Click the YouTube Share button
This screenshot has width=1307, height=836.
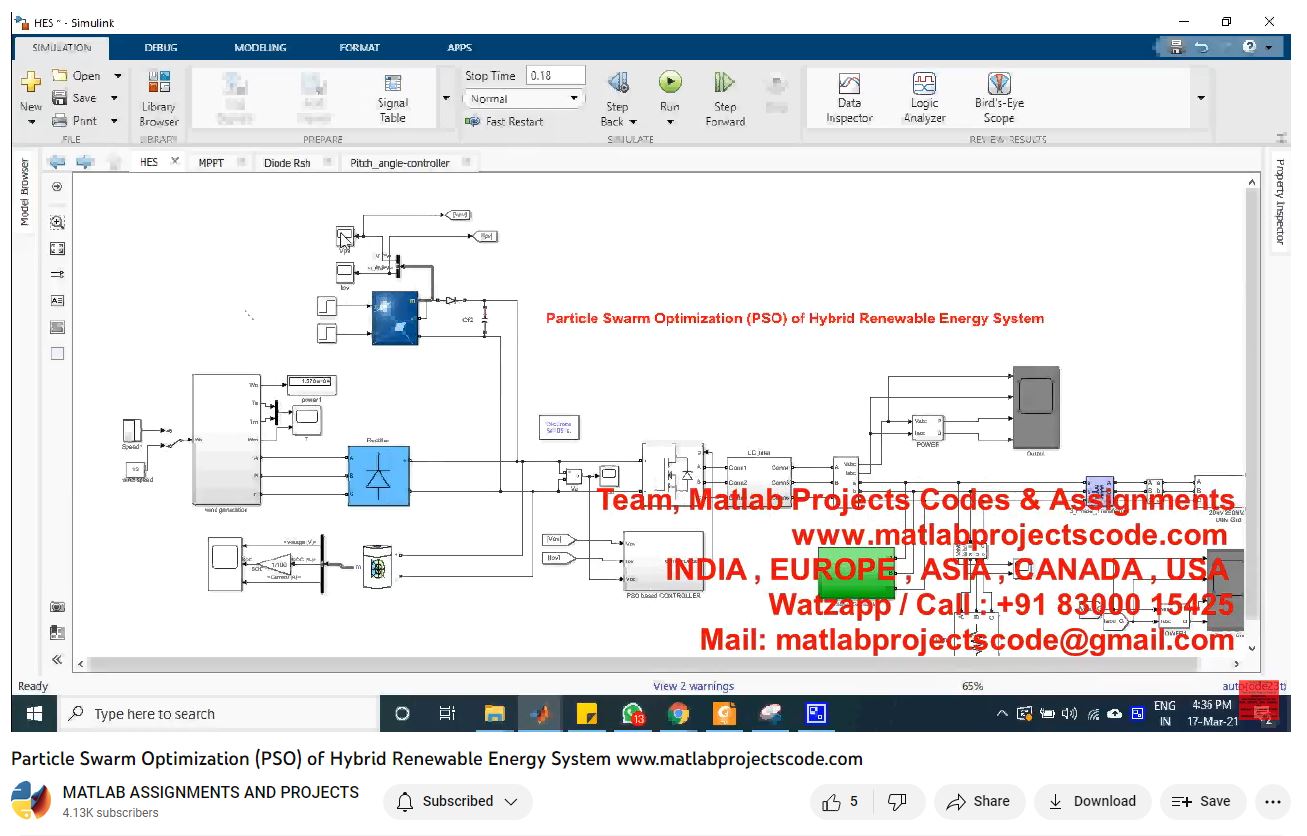click(978, 801)
